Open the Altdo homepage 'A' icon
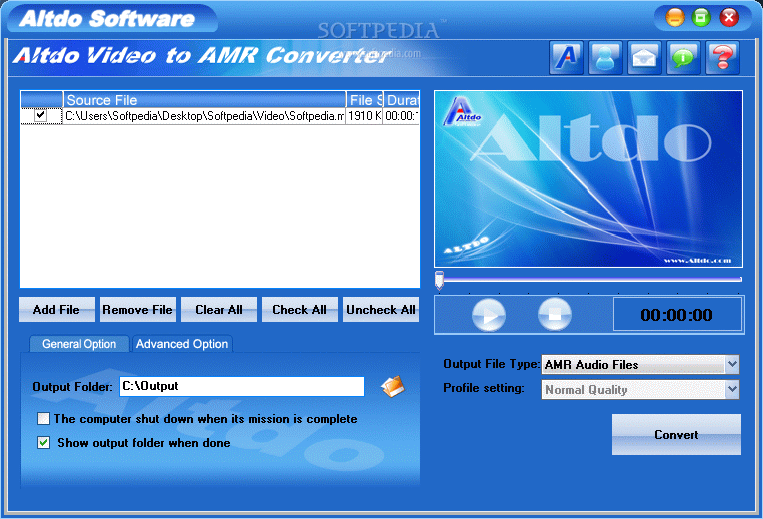763x519 pixels. 566,58
